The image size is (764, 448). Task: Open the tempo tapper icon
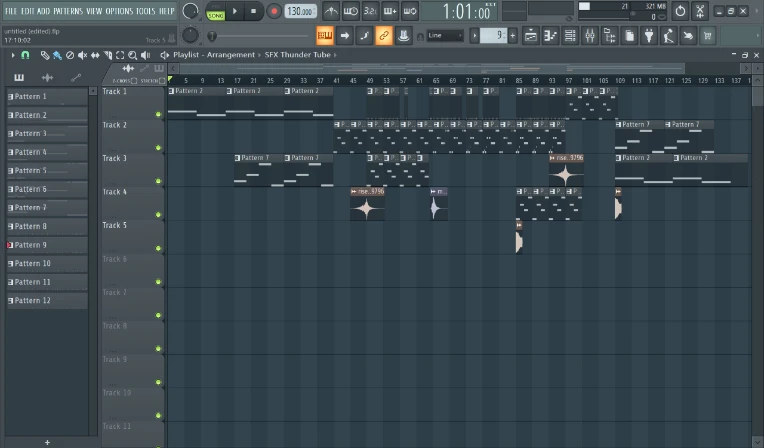tap(668, 36)
